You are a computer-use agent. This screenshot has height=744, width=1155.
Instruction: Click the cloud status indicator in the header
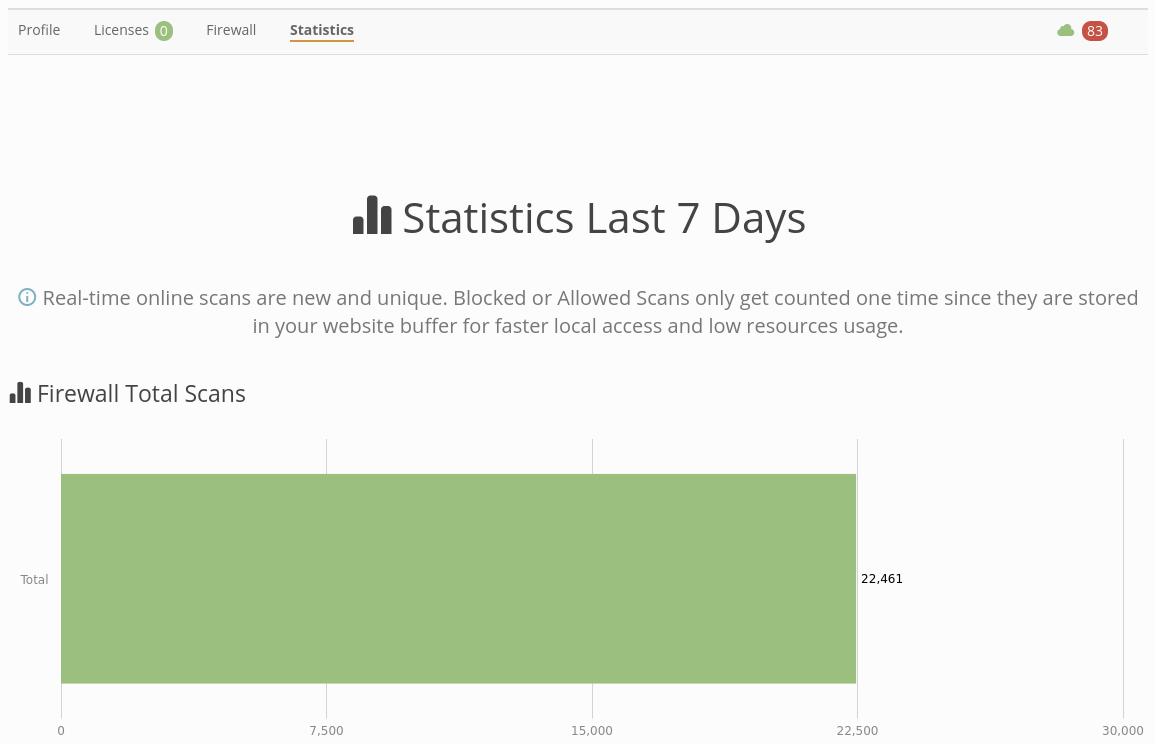pos(1065,30)
